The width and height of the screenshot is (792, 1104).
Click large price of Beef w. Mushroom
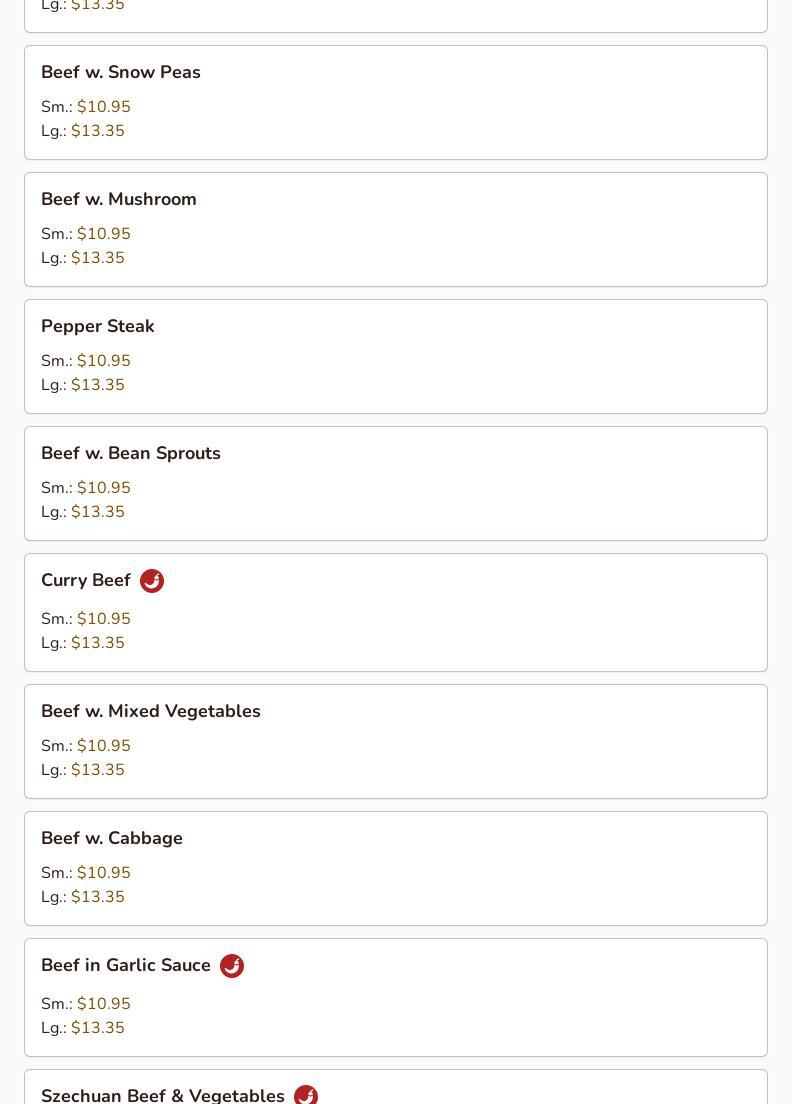coord(98,258)
